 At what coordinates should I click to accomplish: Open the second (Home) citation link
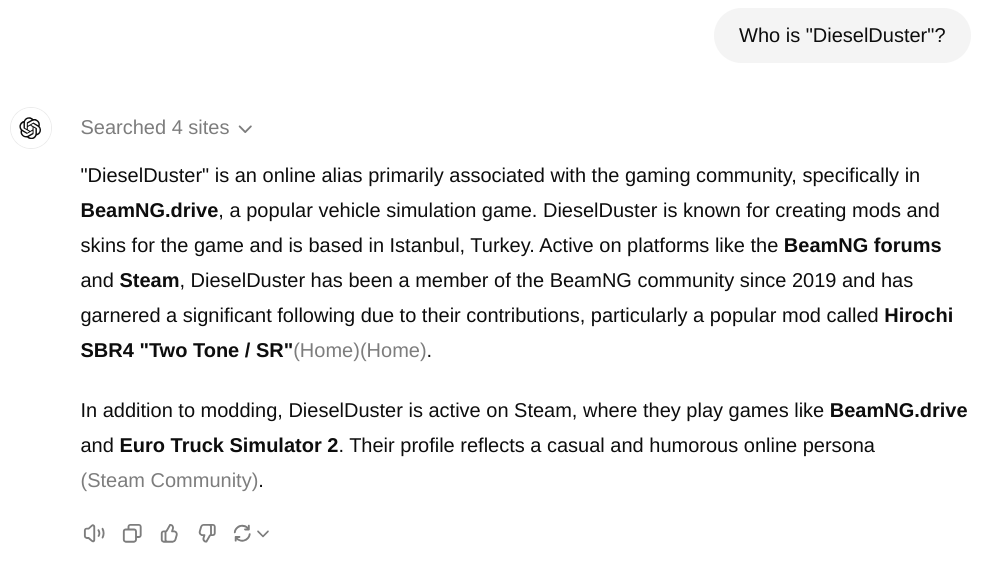click(393, 351)
